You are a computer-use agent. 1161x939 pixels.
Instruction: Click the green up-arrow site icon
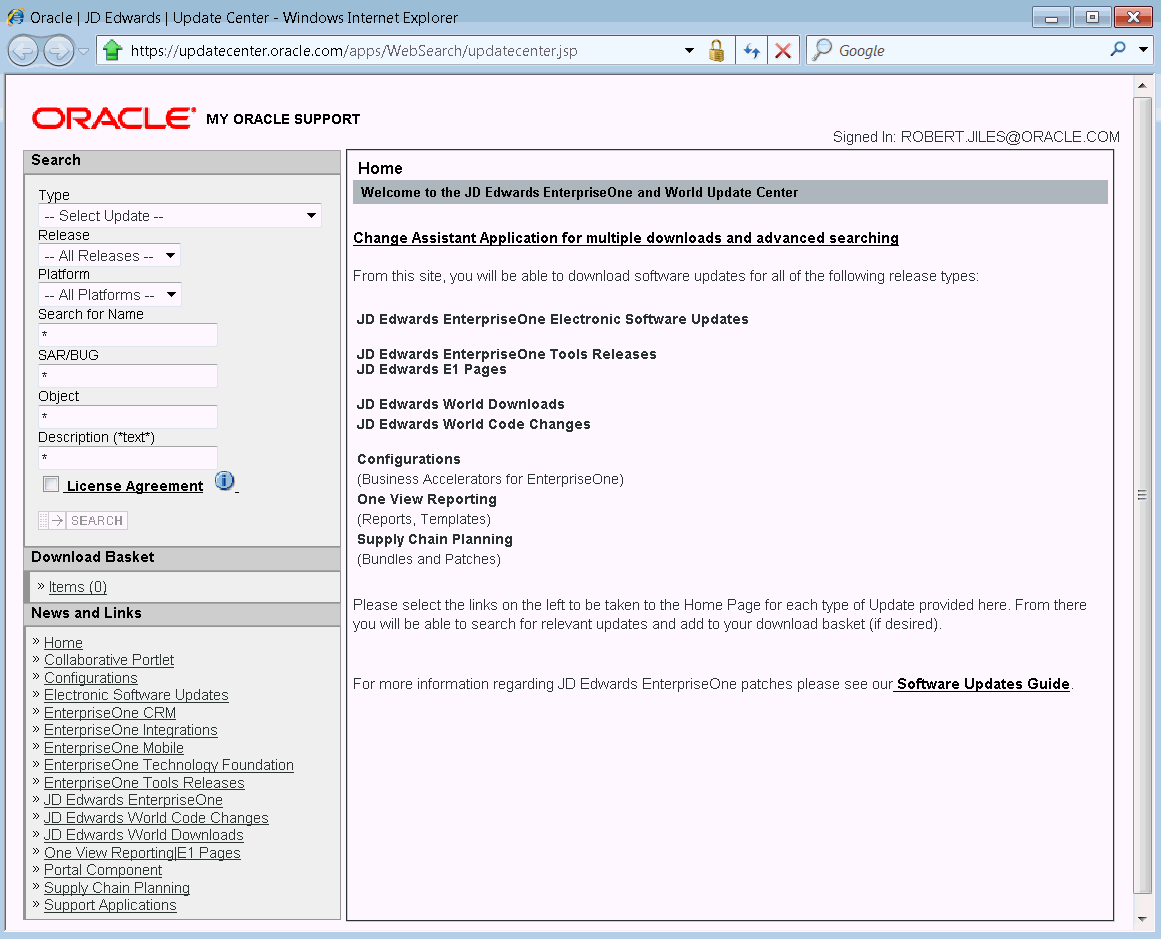pos(113,50)
